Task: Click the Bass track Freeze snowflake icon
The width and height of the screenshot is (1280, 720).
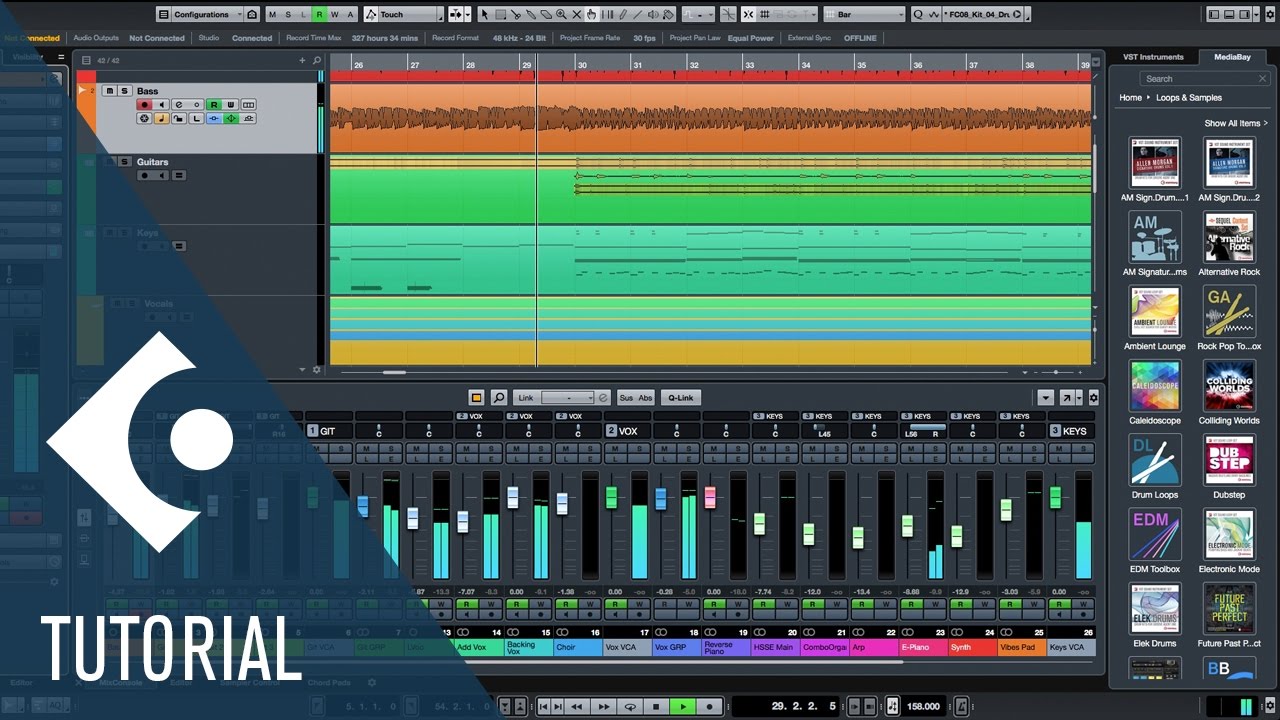Action: click(144, 118)
